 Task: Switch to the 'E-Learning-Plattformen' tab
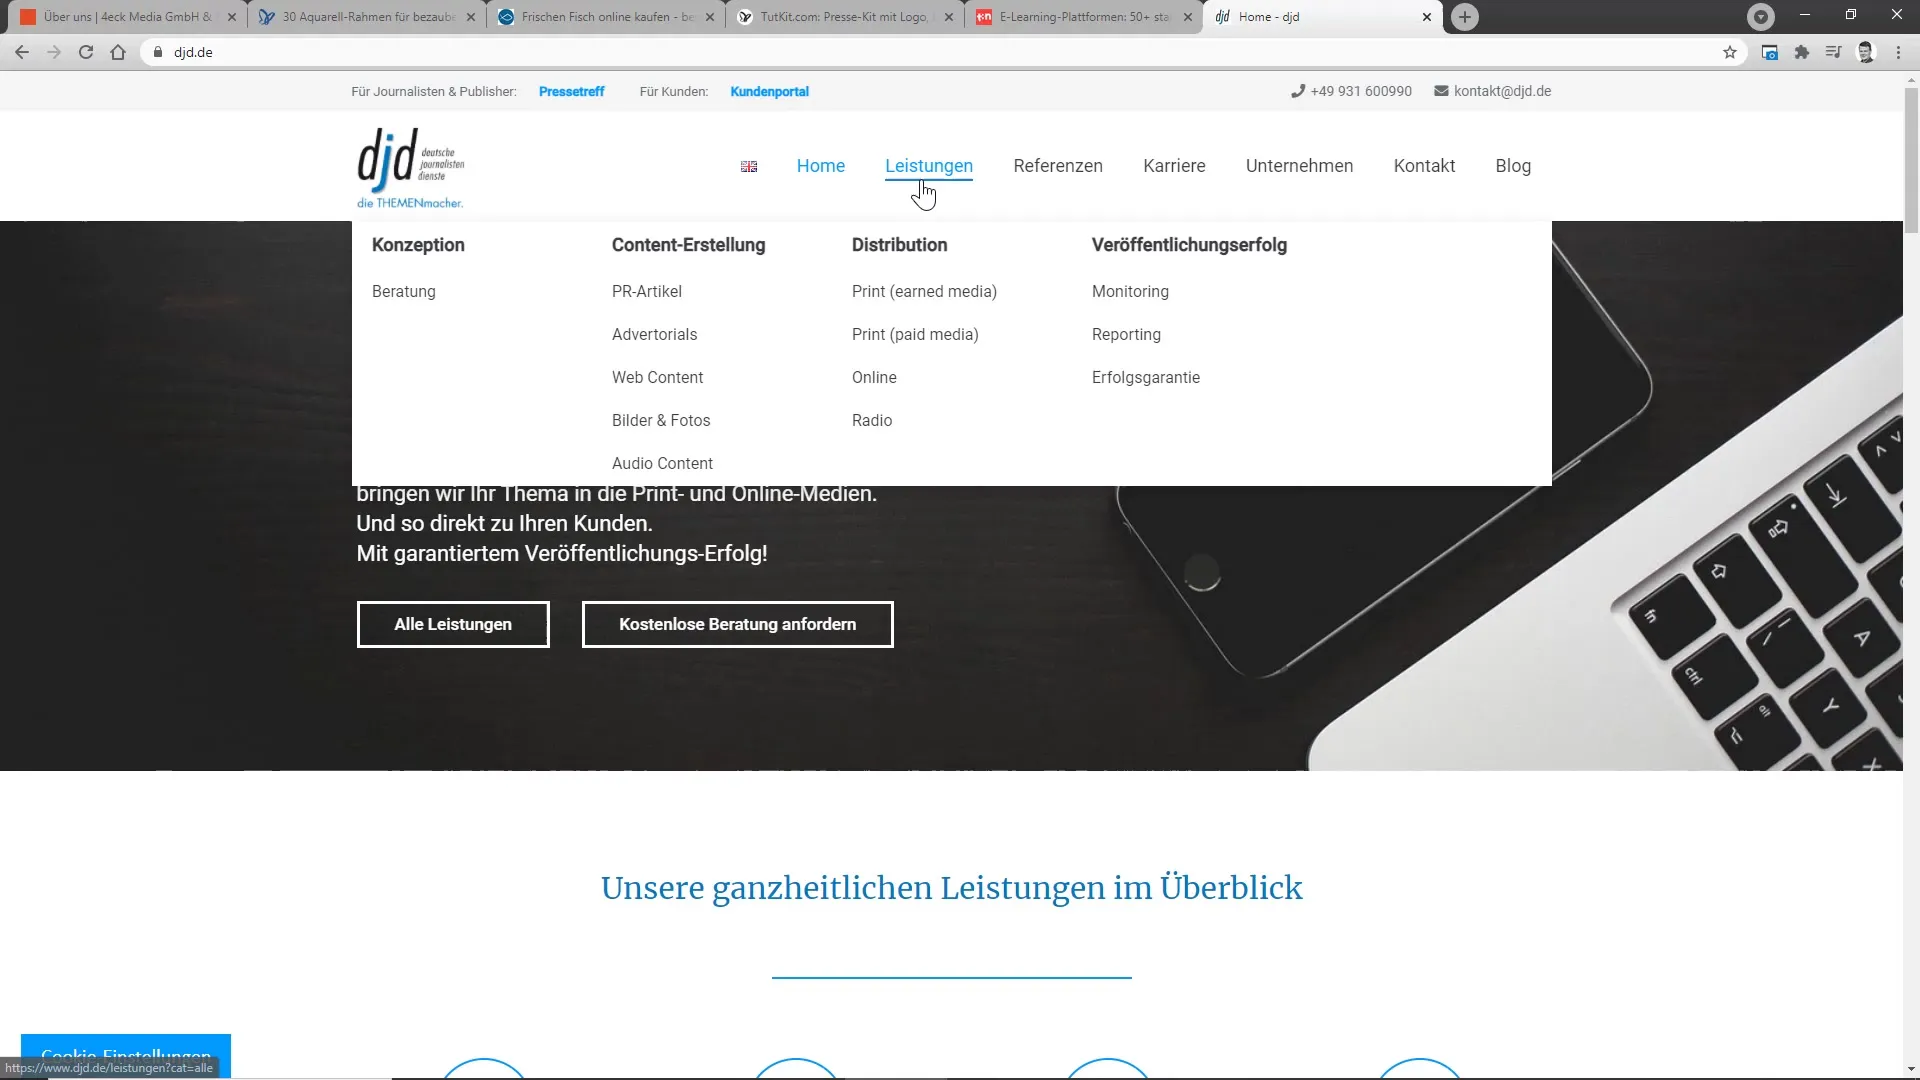click(1082, 17)
